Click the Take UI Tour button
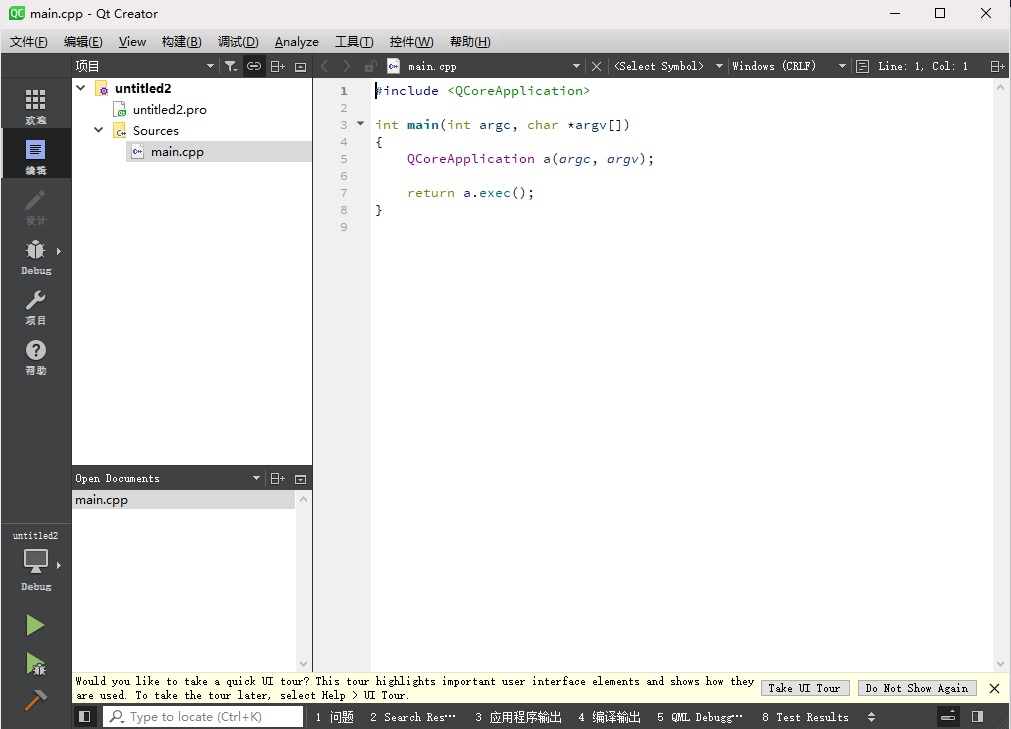1011x729 pixels. tap(805, 688)
